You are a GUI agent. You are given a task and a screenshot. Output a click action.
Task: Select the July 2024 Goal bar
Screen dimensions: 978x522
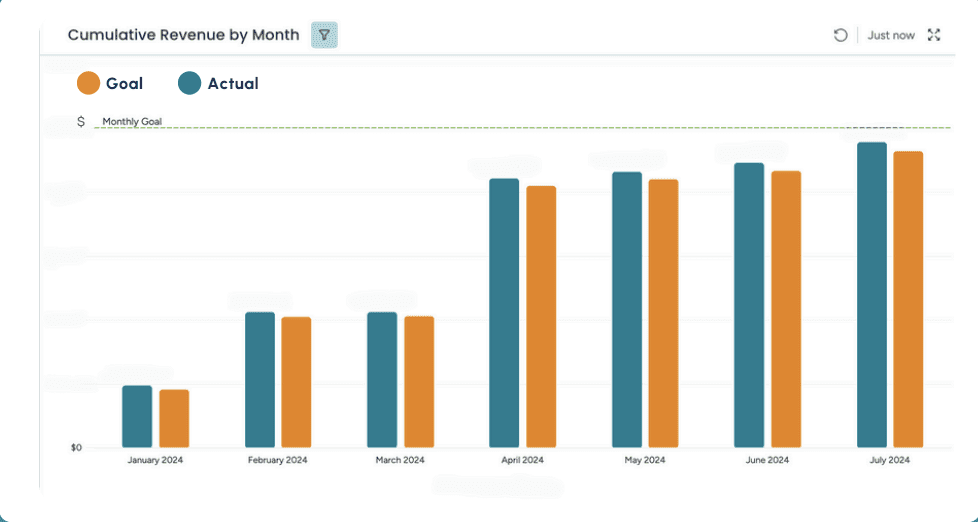click(x=908, y=299)
